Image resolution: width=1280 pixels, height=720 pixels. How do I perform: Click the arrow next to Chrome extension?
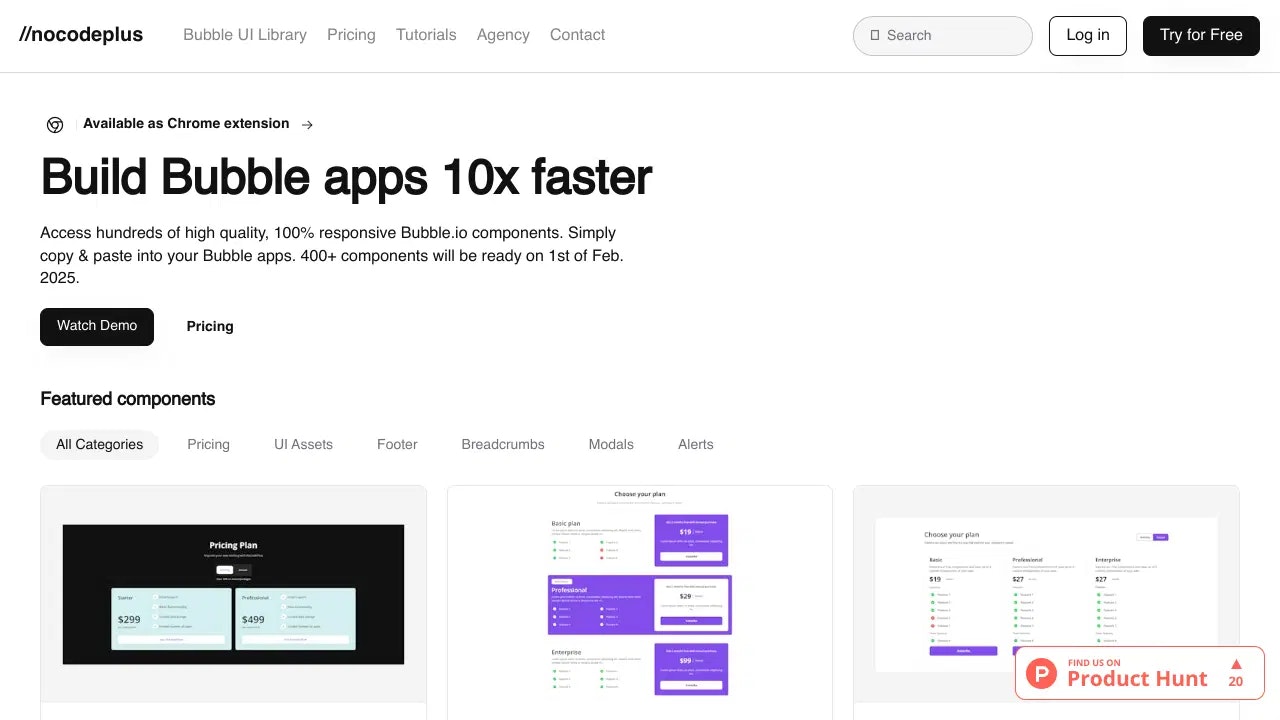[x=307, y=125]
